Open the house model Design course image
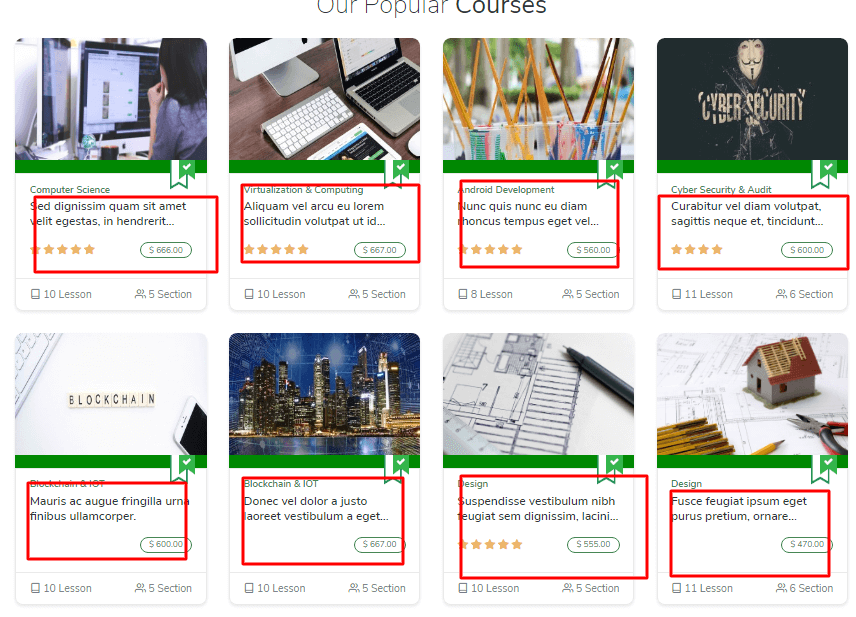The image size is (856, 617). click(x=752, y=394)
